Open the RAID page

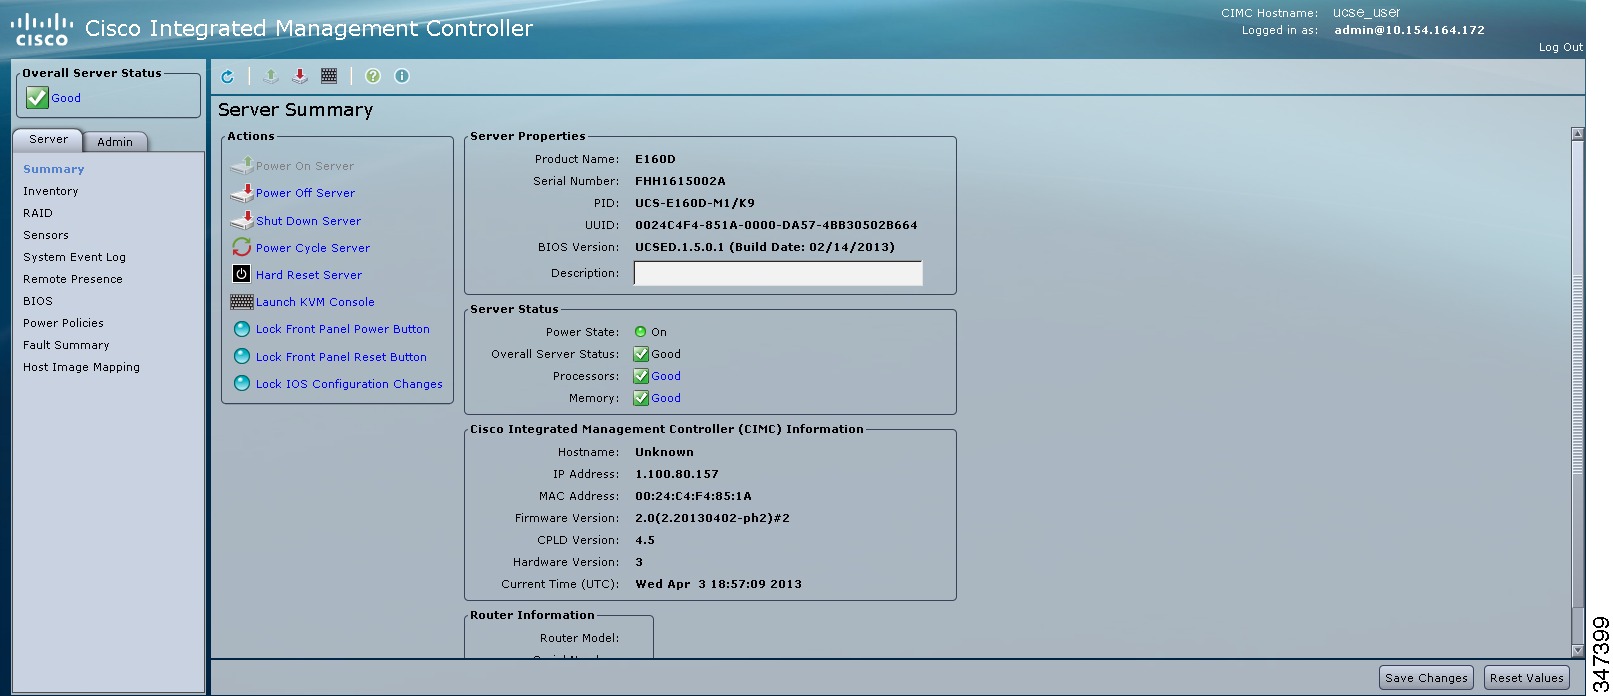point(38,213)
